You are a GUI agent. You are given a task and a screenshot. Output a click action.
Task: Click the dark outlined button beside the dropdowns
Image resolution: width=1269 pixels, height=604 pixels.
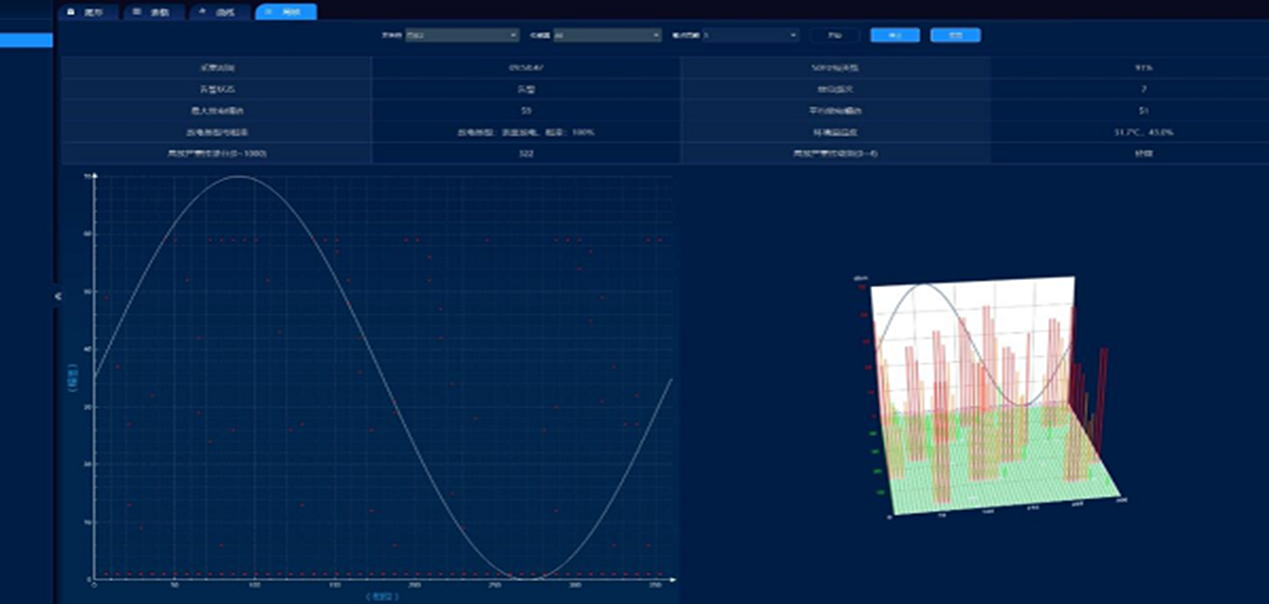tap(835, 35)
